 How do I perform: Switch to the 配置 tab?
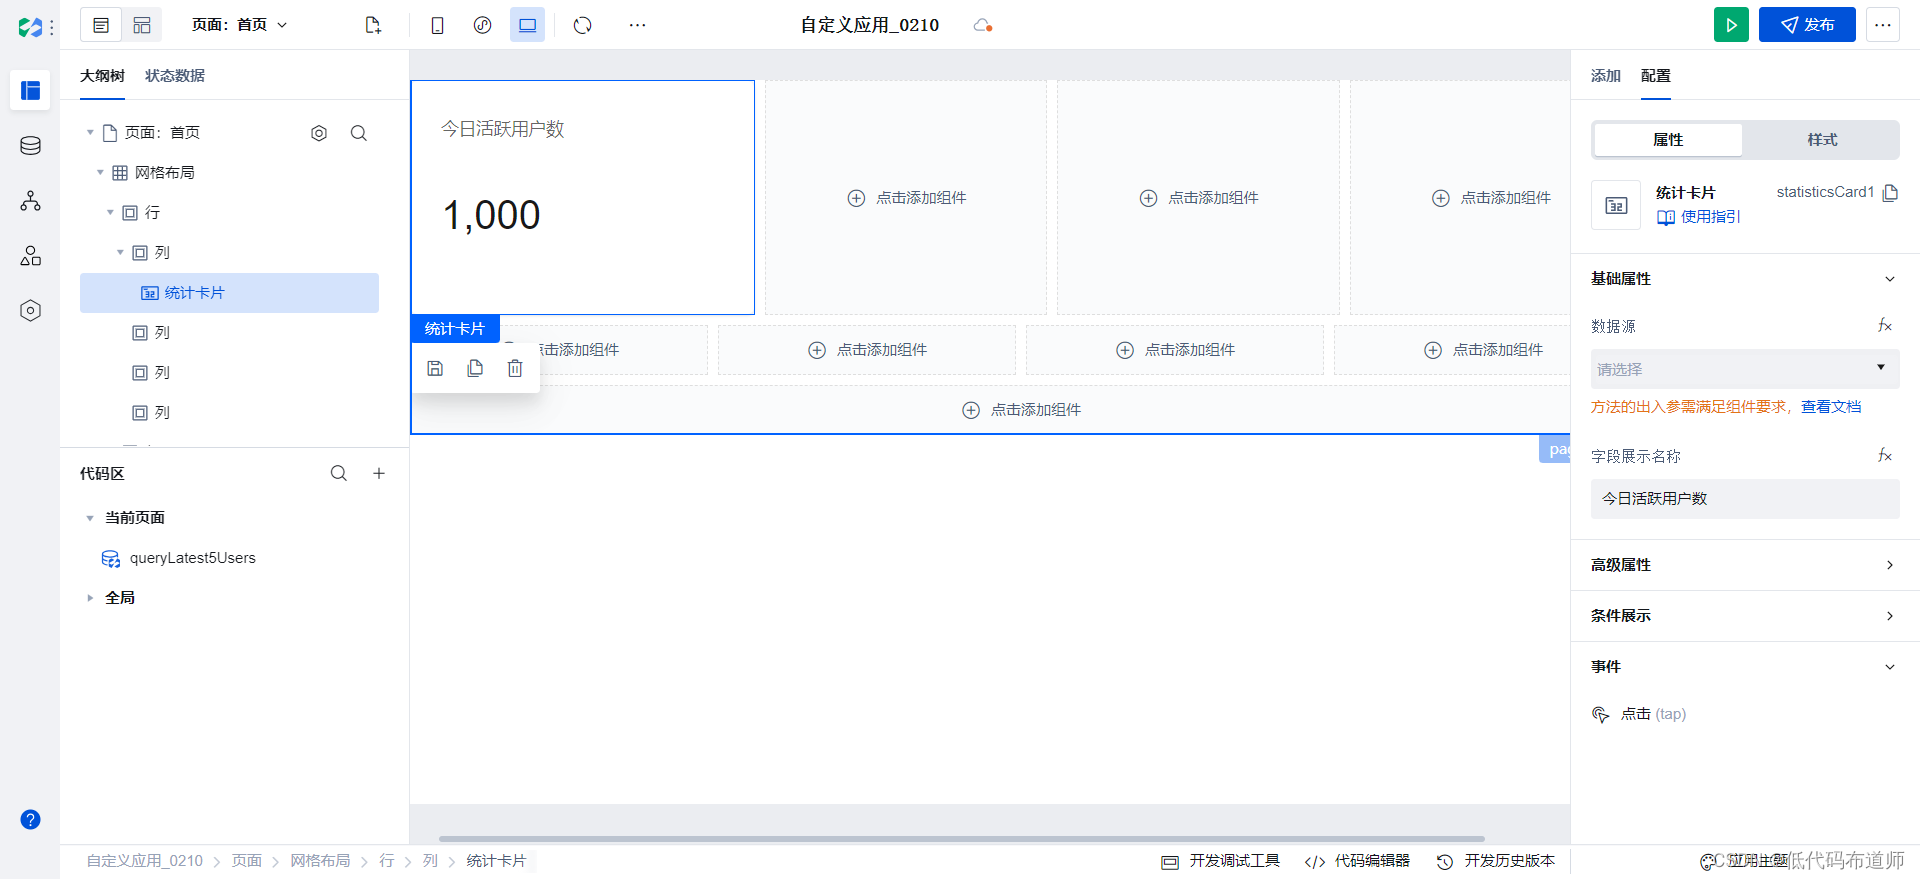click(1656, 76)
